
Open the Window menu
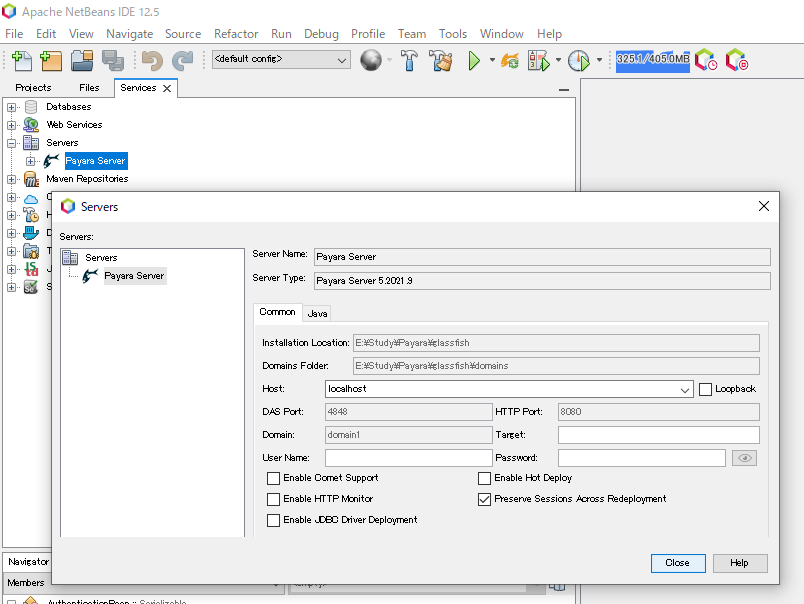click(x=501, y=34)
